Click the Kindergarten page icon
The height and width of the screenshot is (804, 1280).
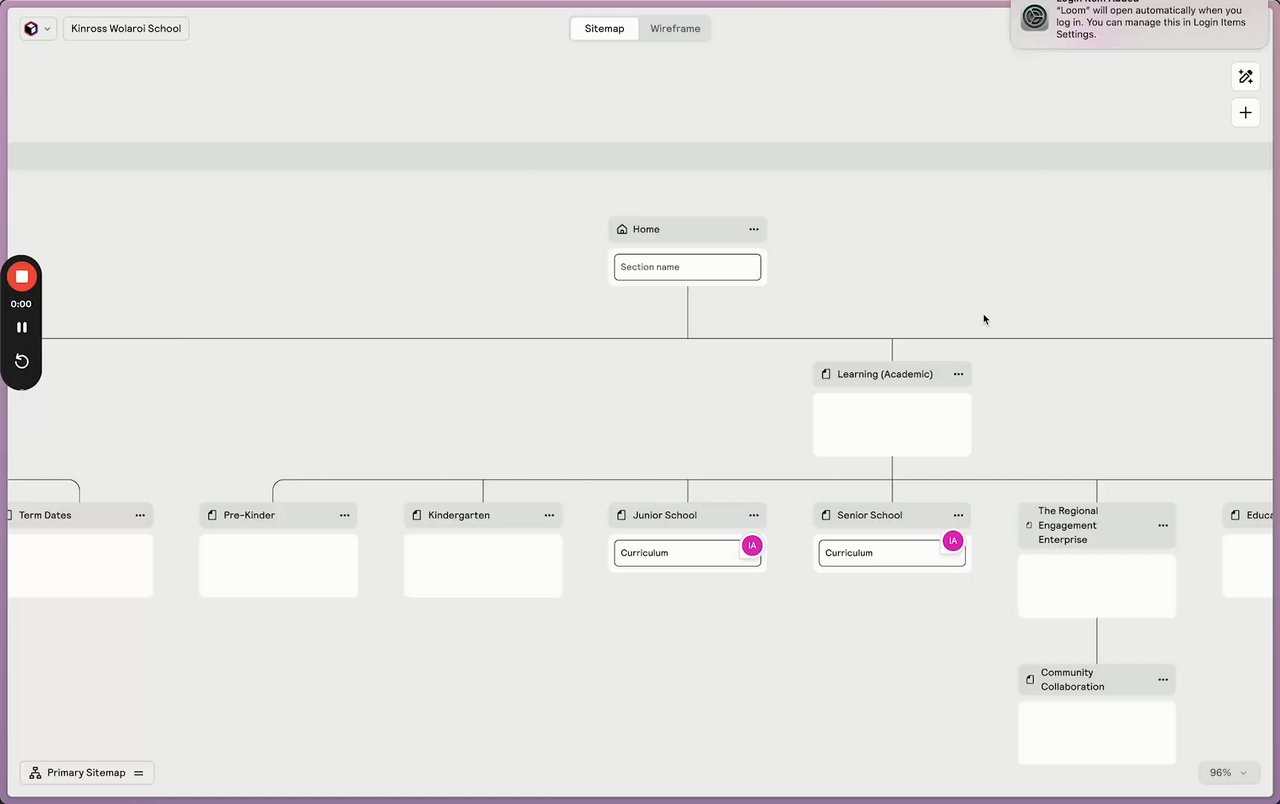point(417,515)
